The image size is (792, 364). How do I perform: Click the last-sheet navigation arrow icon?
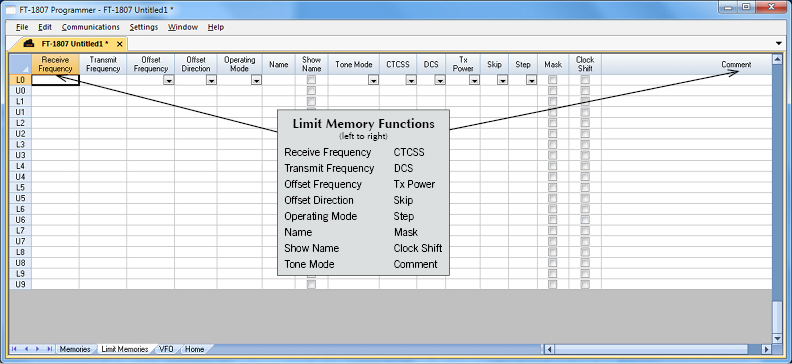pyautogui.click(x=50, y=349)
